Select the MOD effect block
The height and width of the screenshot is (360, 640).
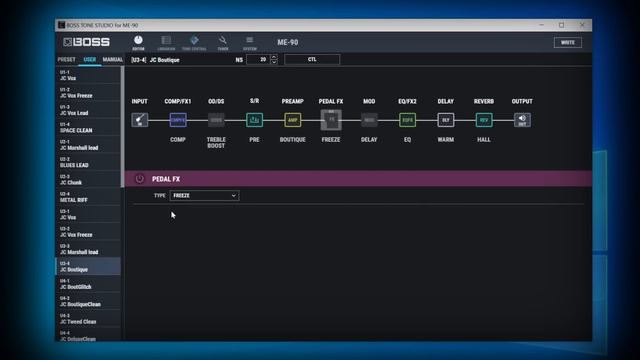(x=369, y=120)
